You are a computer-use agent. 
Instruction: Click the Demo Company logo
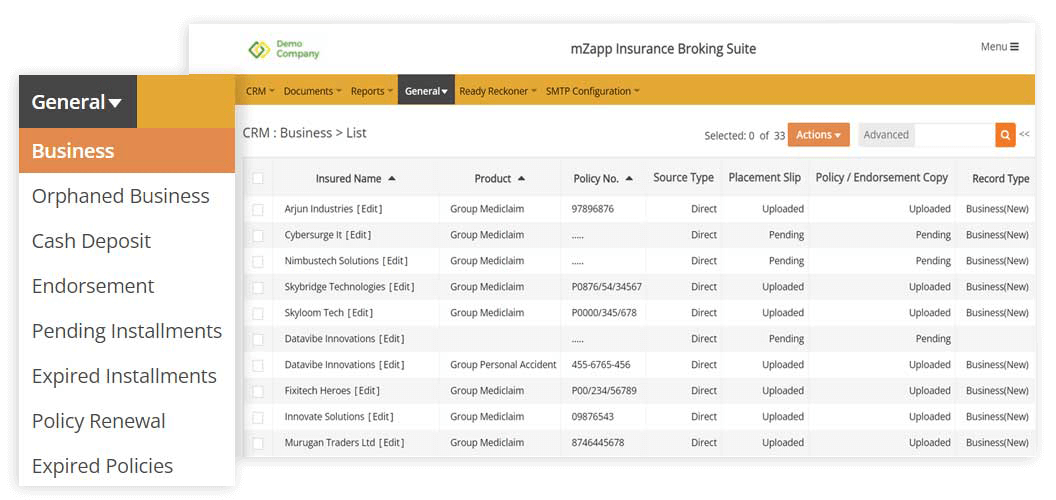click(284, 49)
